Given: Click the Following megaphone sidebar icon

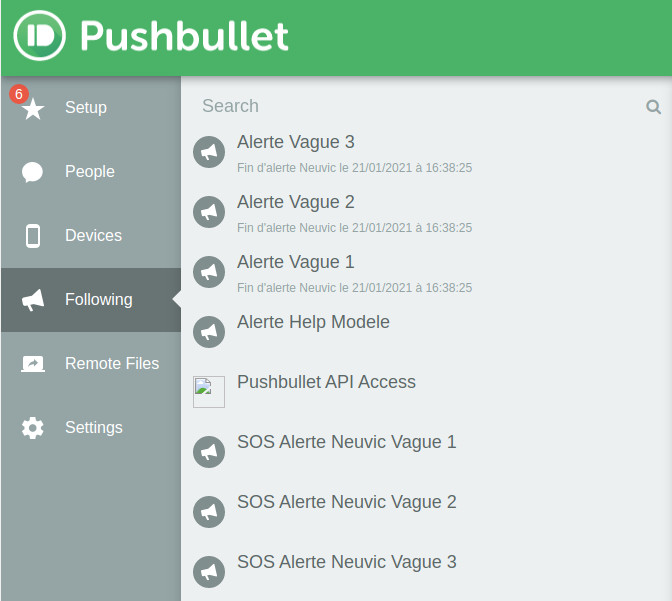Looking at the screenshot, I should pos(33,300).
